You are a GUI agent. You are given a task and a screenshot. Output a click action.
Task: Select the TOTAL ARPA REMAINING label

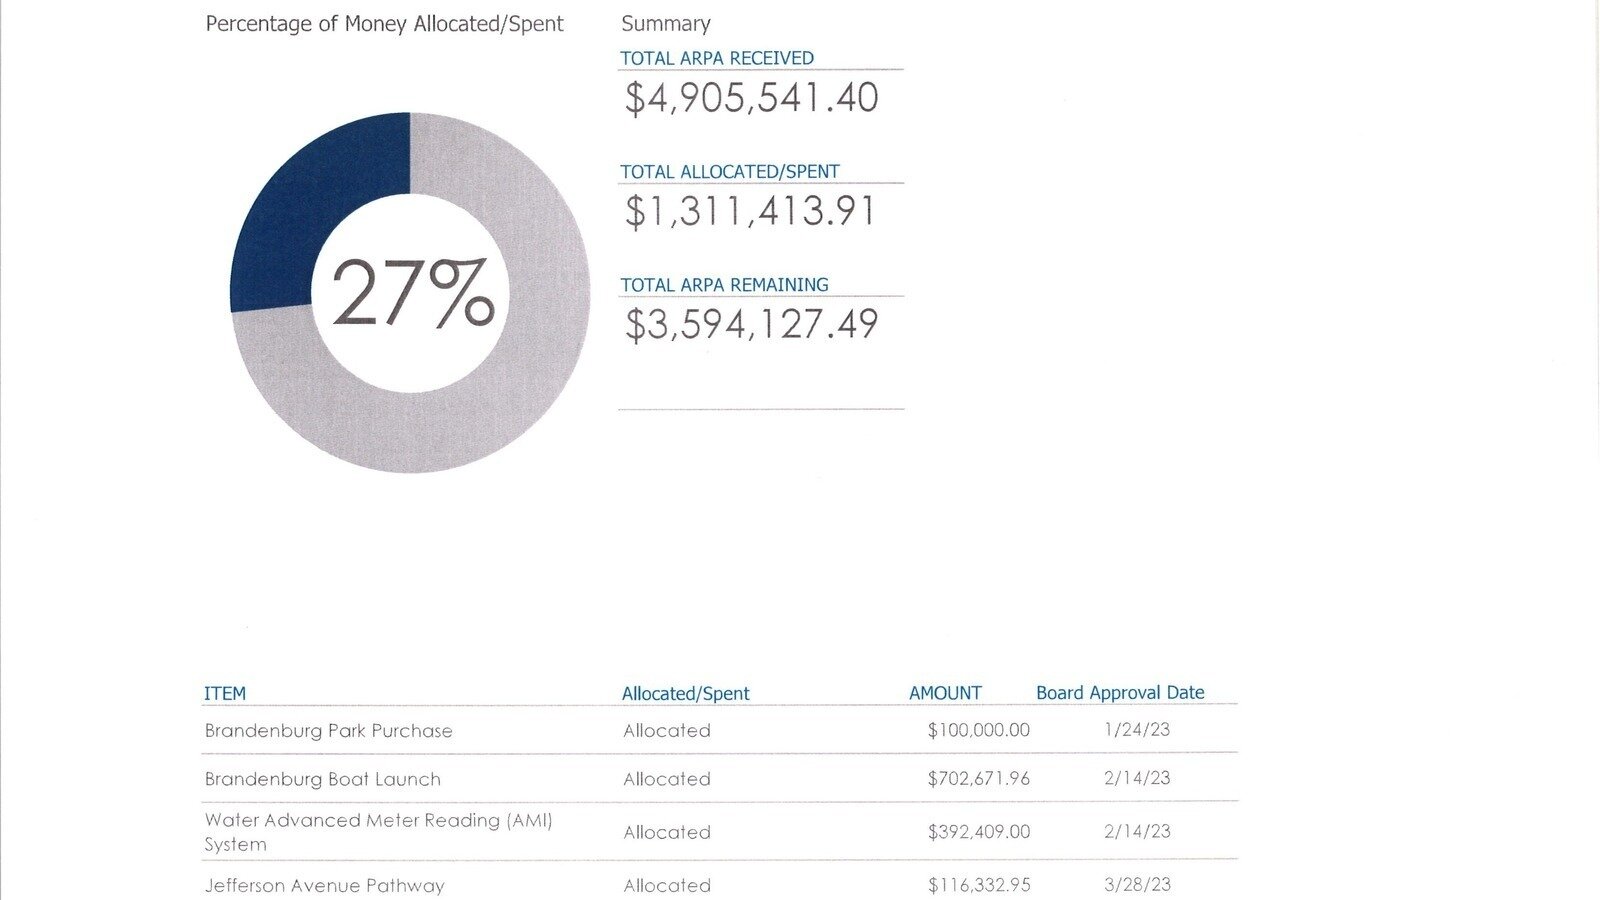(724, 285)
